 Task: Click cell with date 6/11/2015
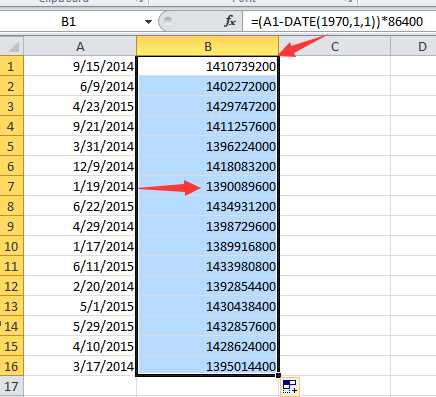click(x=80, y=266)
